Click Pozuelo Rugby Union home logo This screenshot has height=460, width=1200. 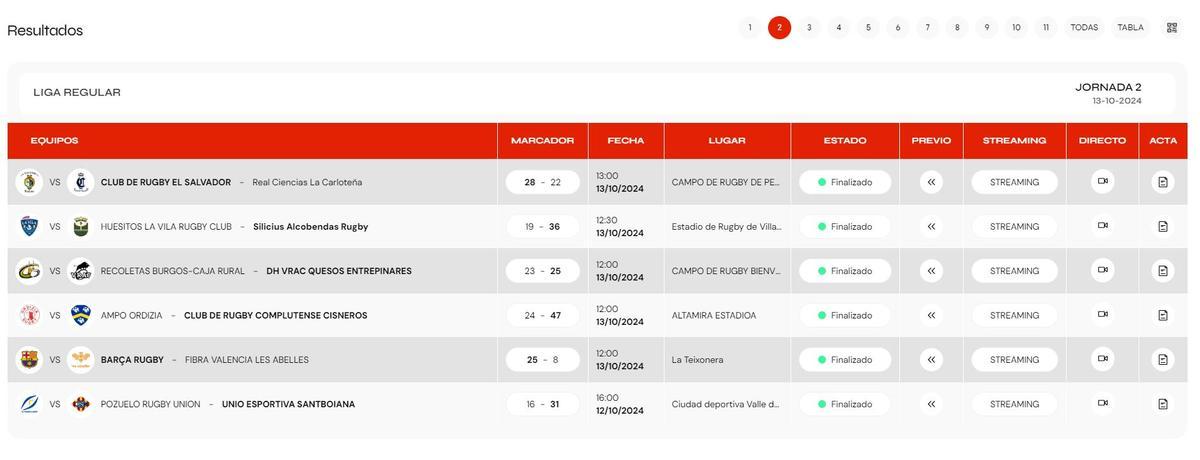tap(29, 404)
